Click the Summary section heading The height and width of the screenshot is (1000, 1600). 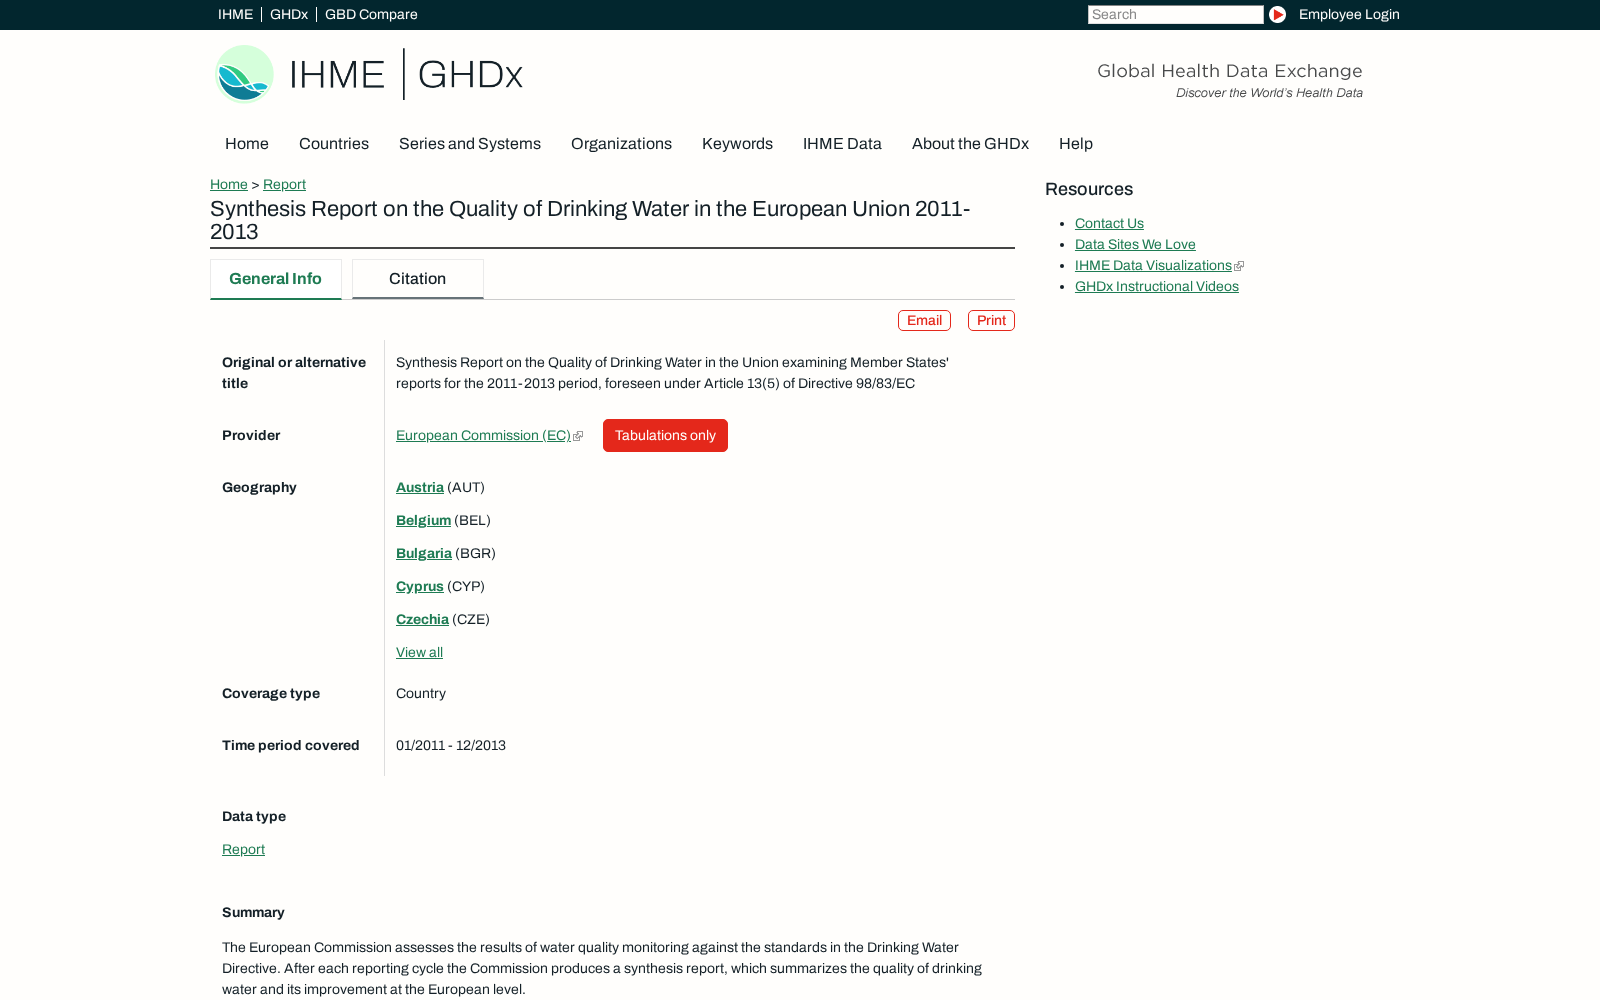coord(253,912)
